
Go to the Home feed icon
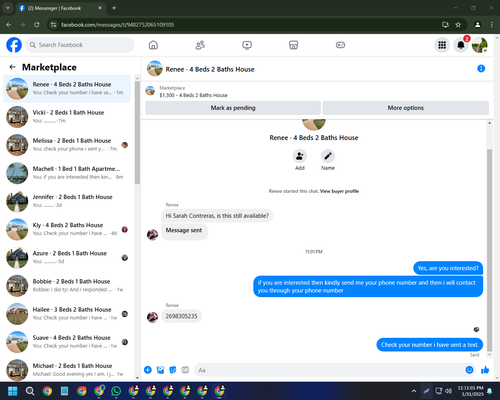pyautogui.click(x=153, y=45)
